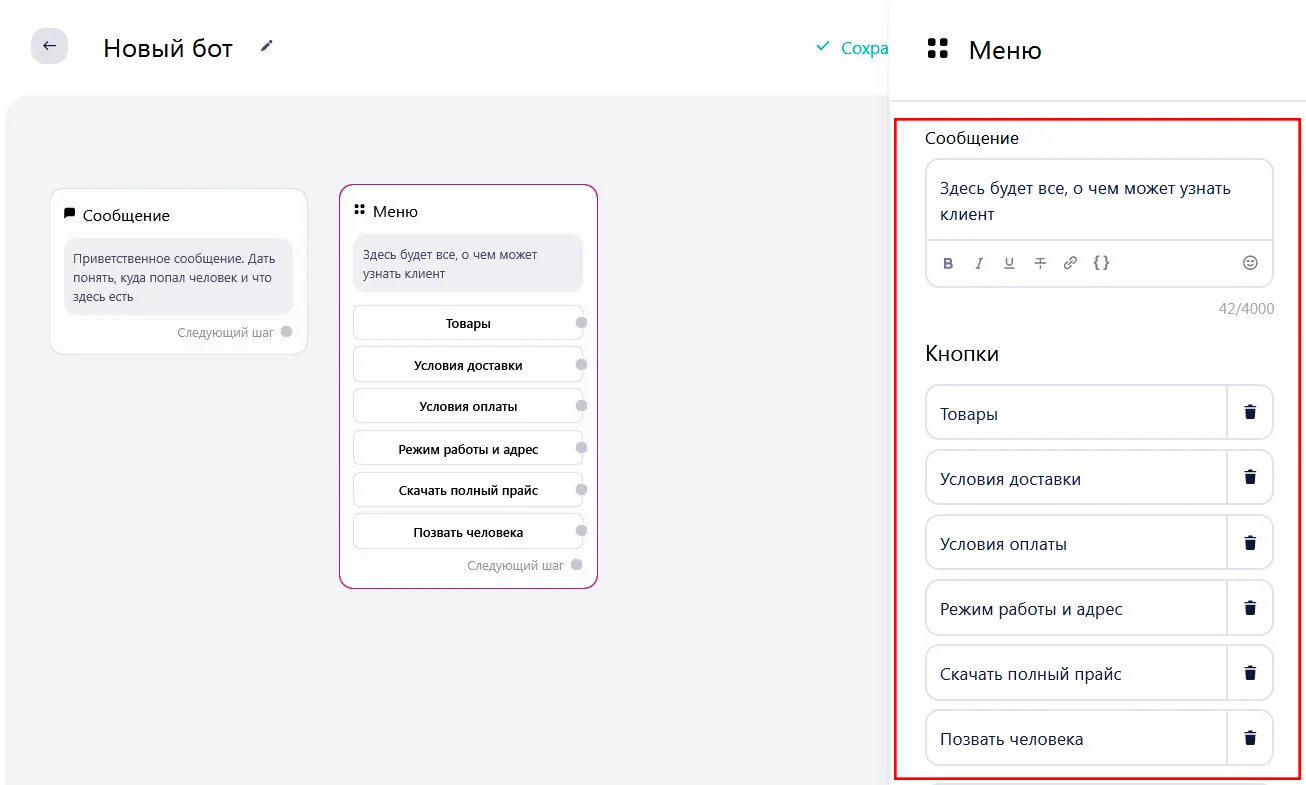Edit the Условия оплаты button field

point(1076,545)
